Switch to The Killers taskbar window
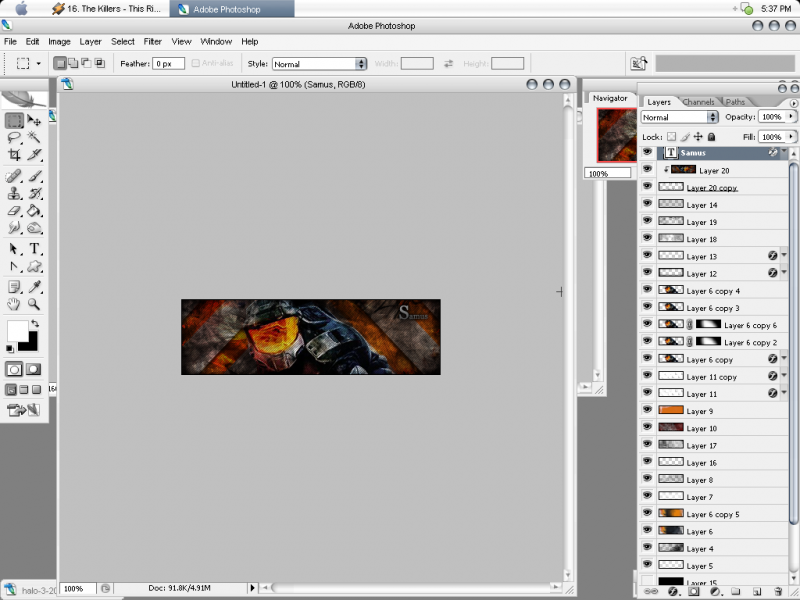The image size is (800, 600). pos(107,9)
